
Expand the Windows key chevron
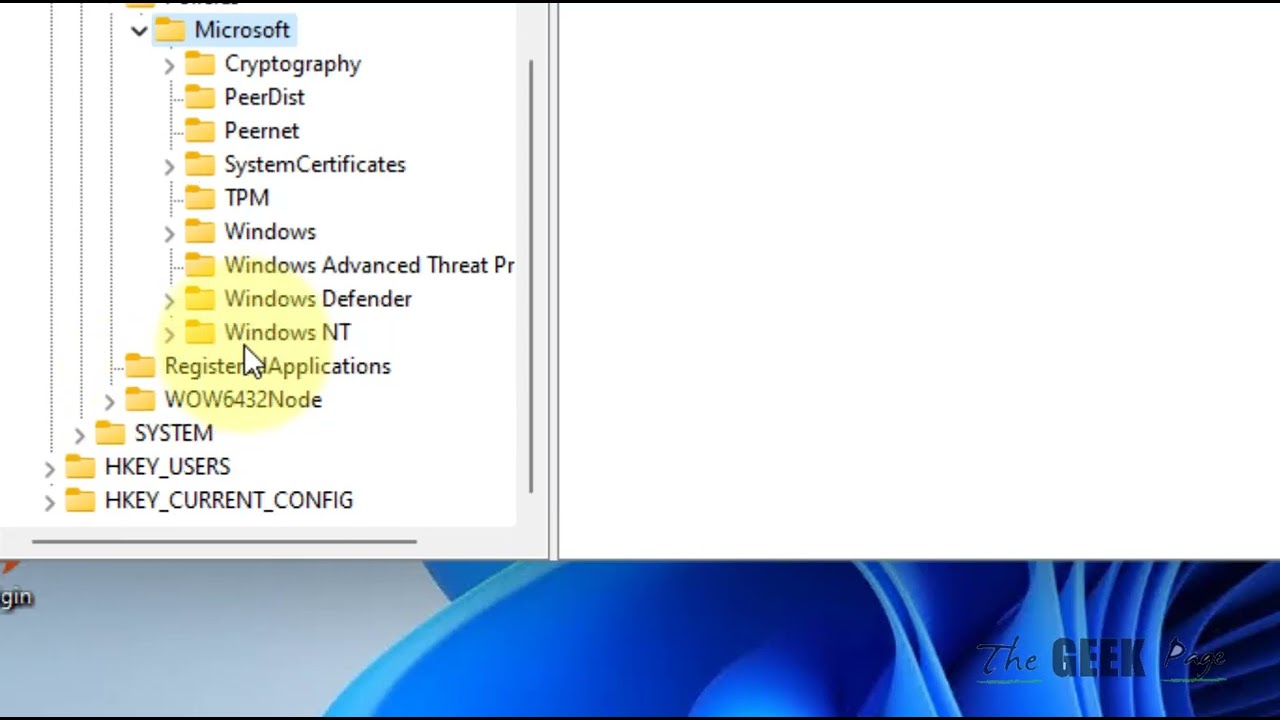click(x=169, y=233)
